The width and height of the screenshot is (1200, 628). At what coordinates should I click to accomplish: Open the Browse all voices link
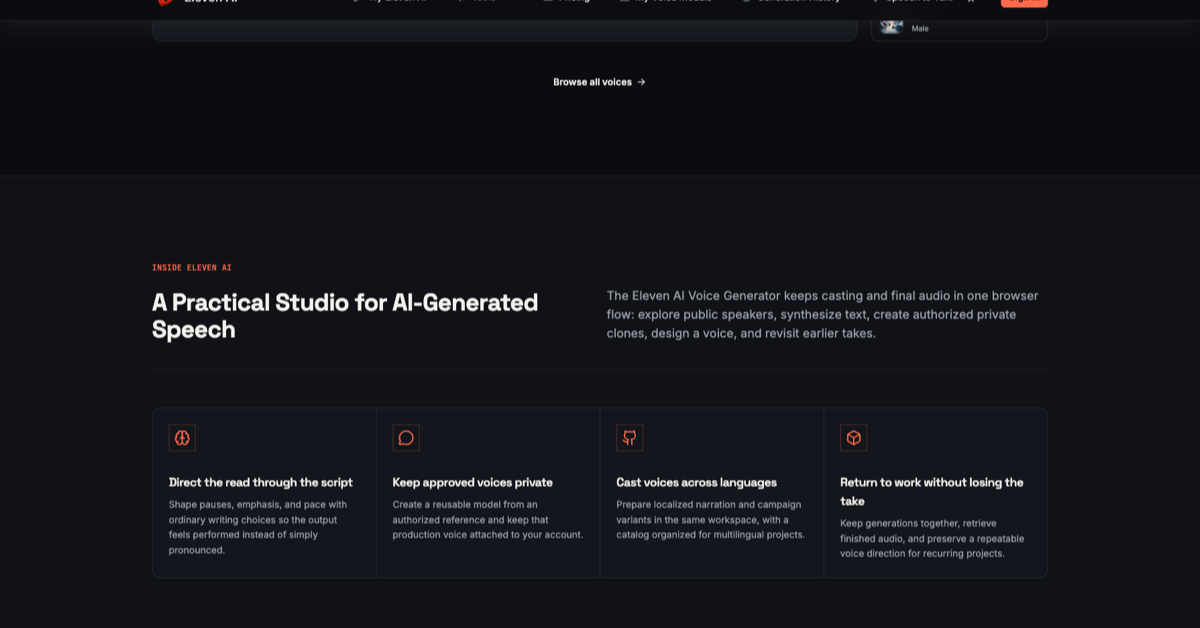click(600, 82)
